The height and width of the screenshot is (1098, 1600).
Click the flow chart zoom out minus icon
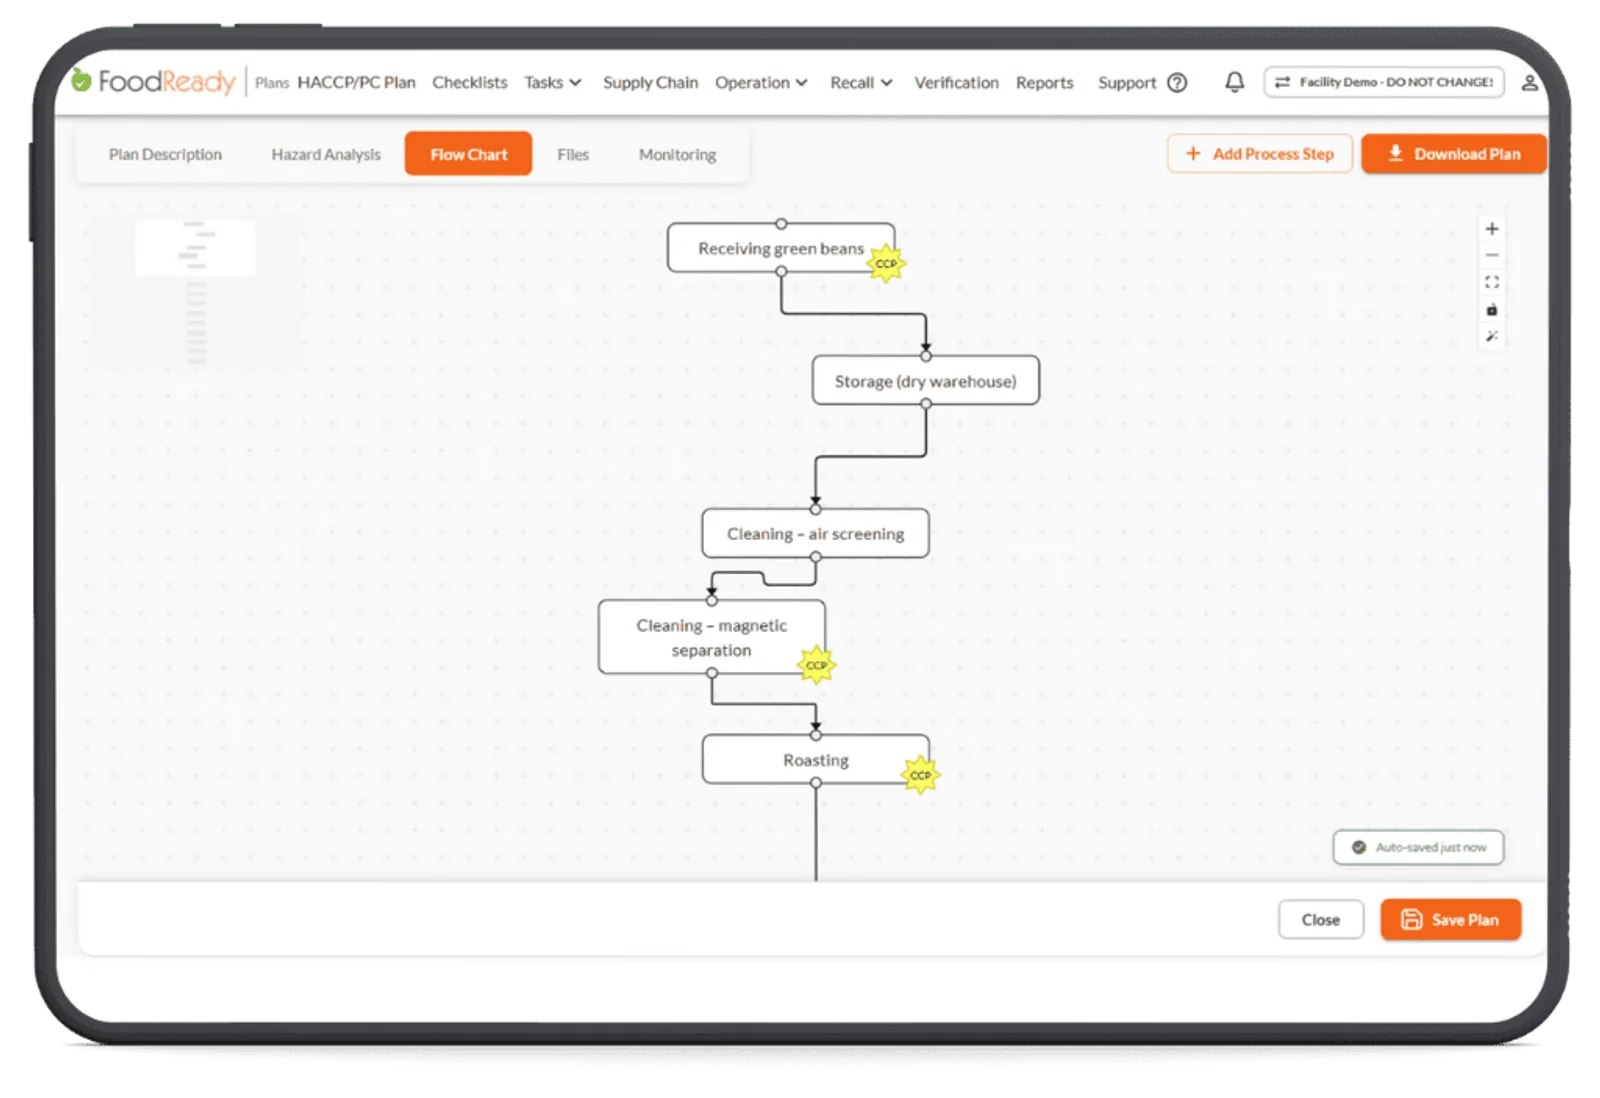pyautogui.click(x=1491, y=256)
